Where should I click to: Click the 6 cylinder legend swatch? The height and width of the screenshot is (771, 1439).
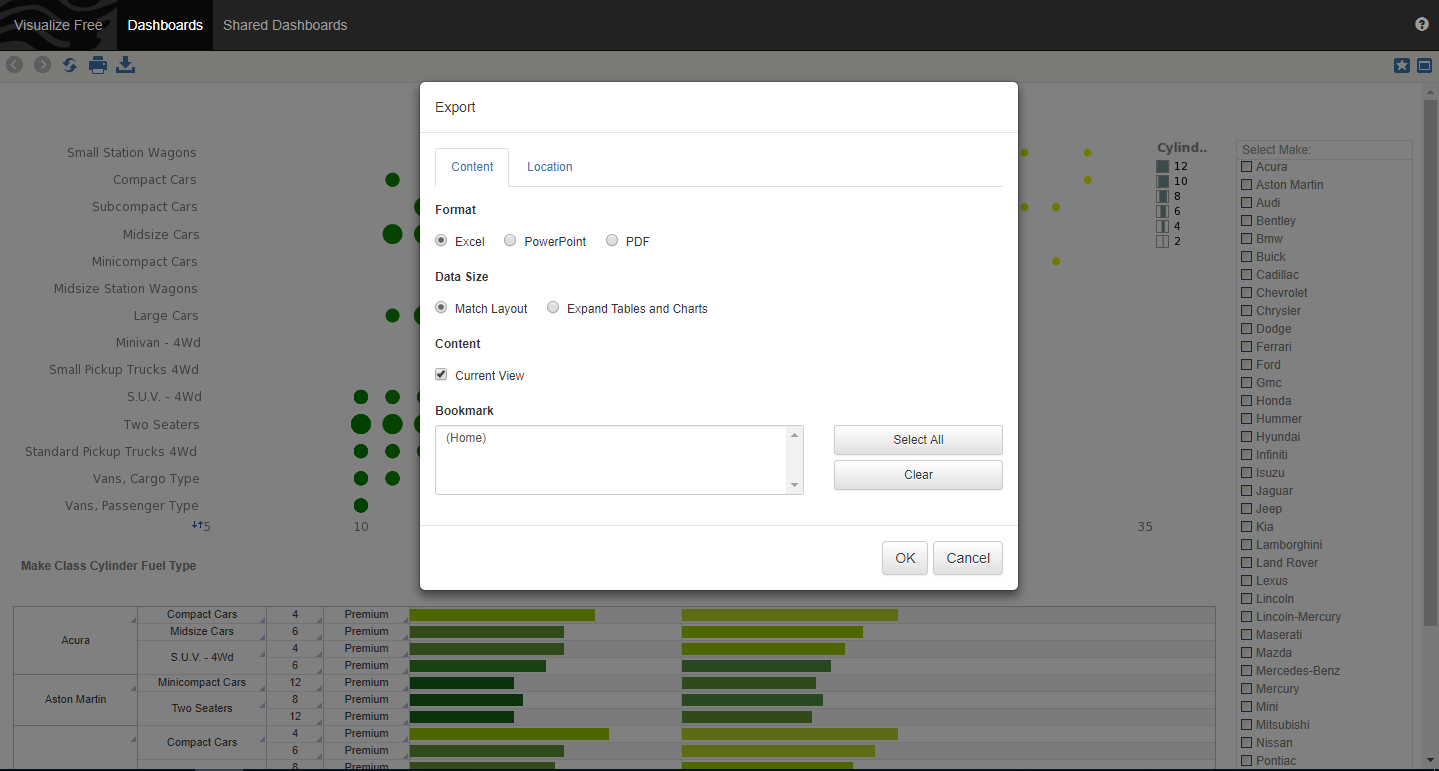(x=1162, y=211)
